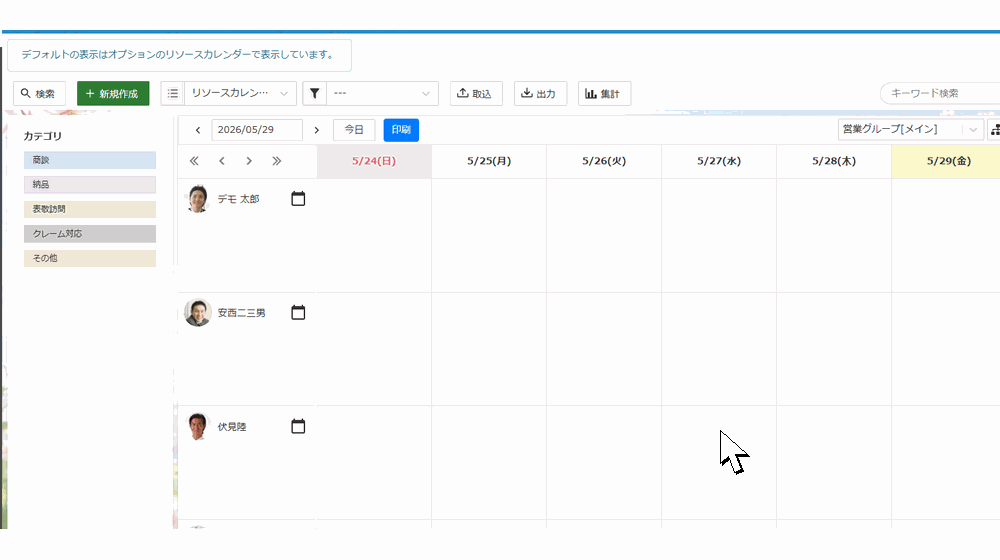Click the single-left arrow in calendar header
The width and height of the screenshot is (1000, 560).
tap(221, 161)
